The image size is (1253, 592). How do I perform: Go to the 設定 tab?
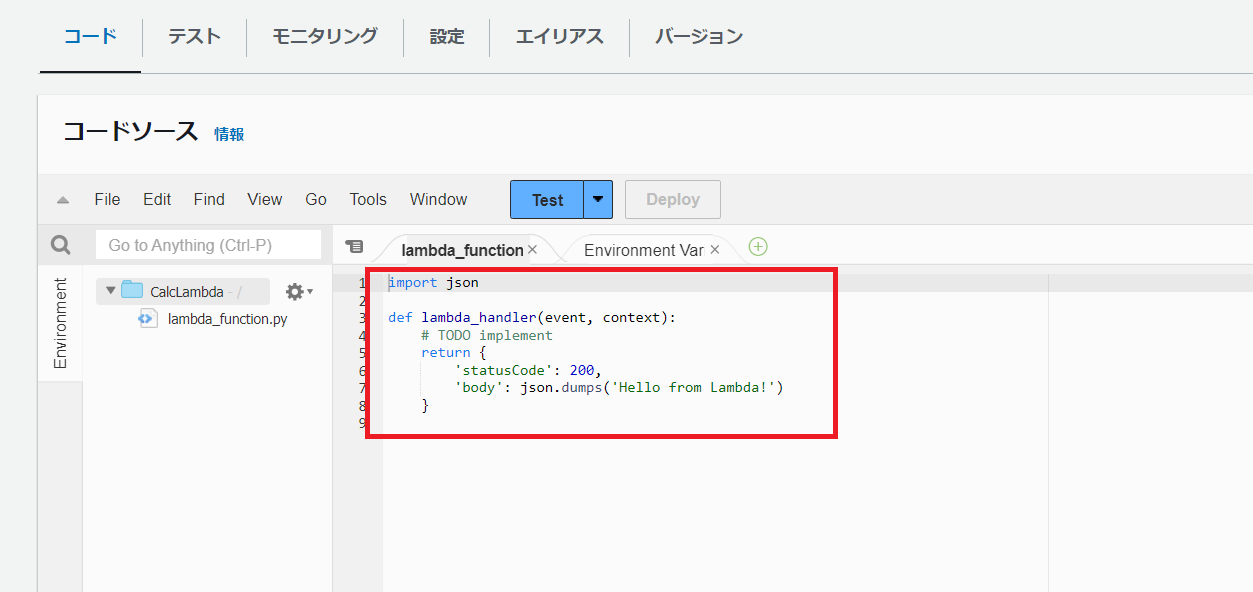point(447,37)
